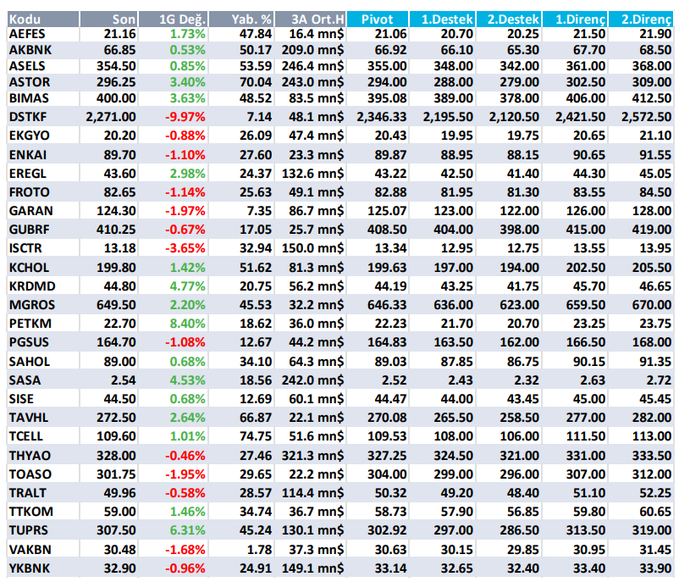This screenshot has height=582, width=679.
Task: Select the 123.00 first support for GARAN
Action: tap(453, 210)
